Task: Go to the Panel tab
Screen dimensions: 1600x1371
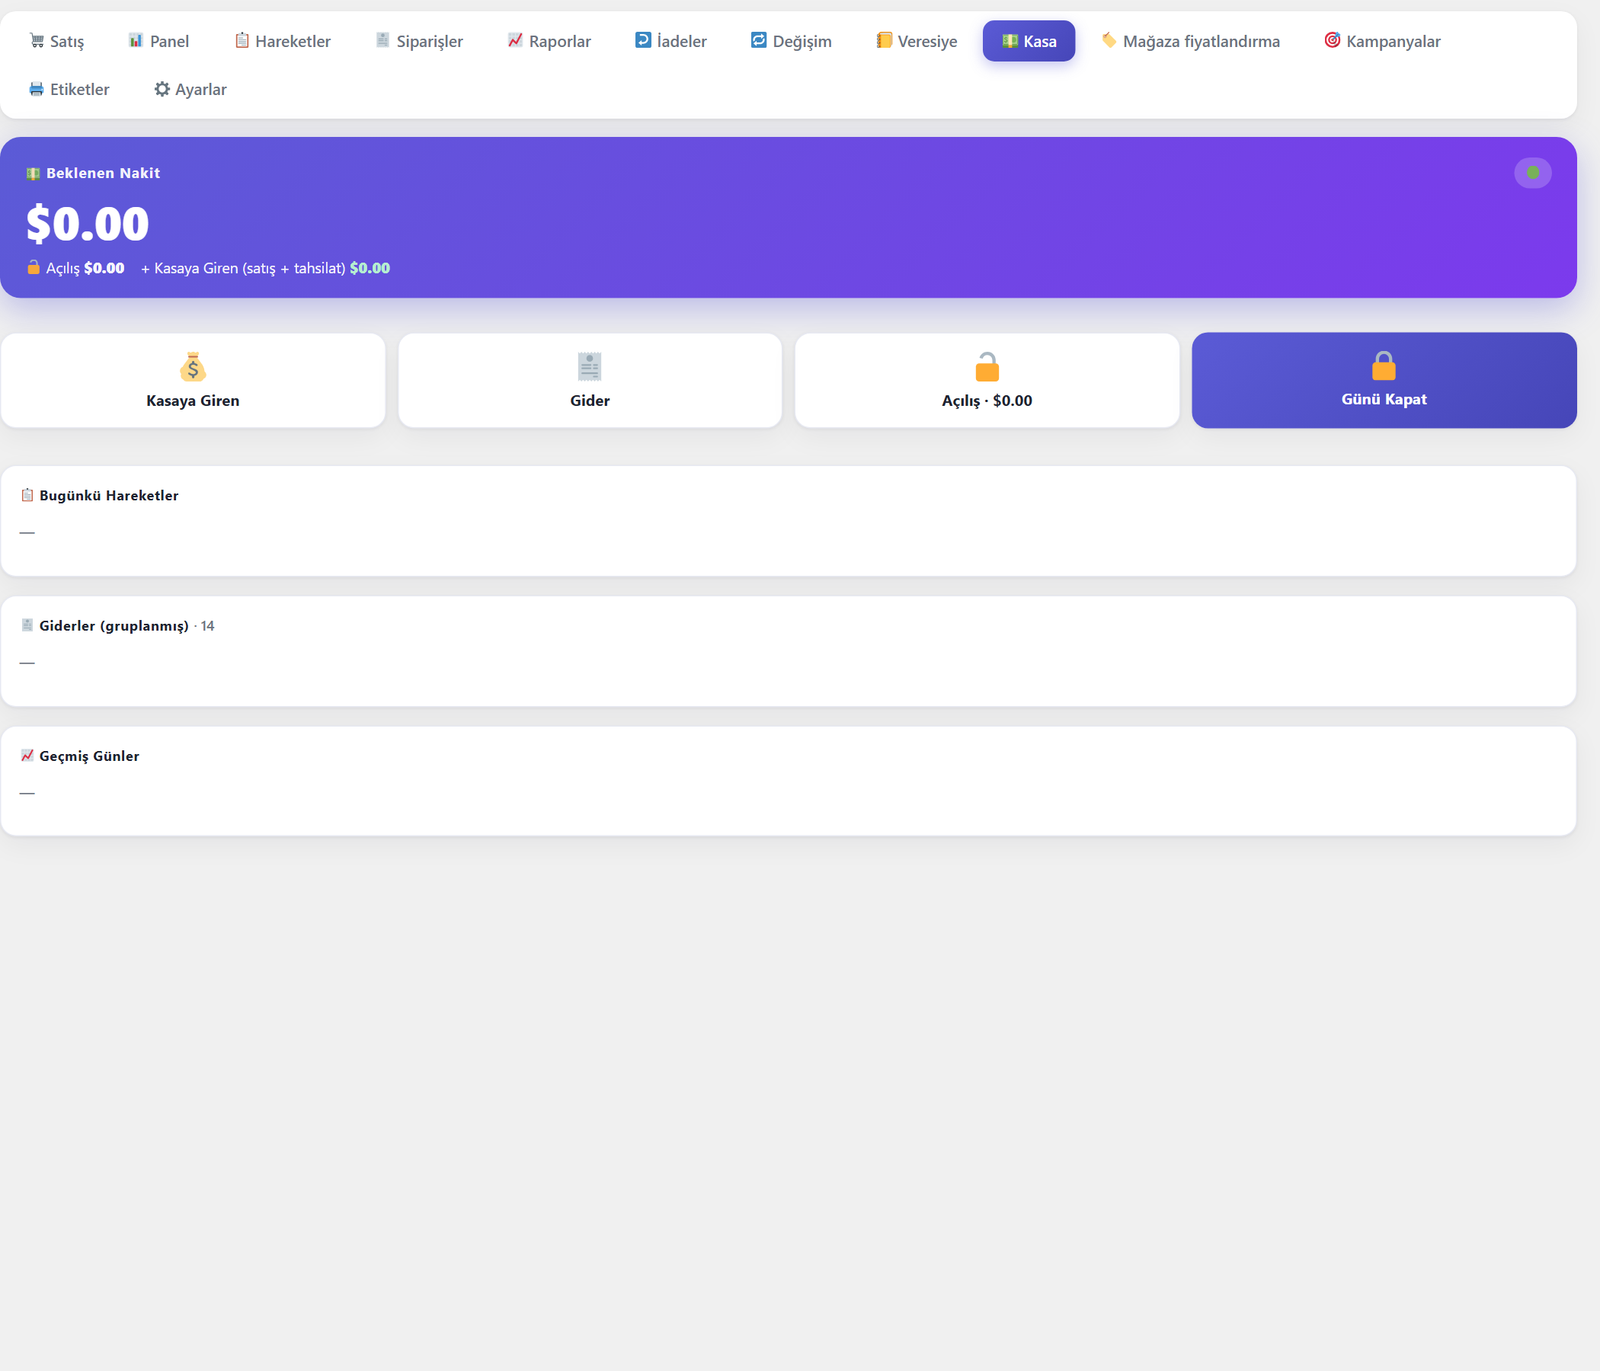Action: 158,41
